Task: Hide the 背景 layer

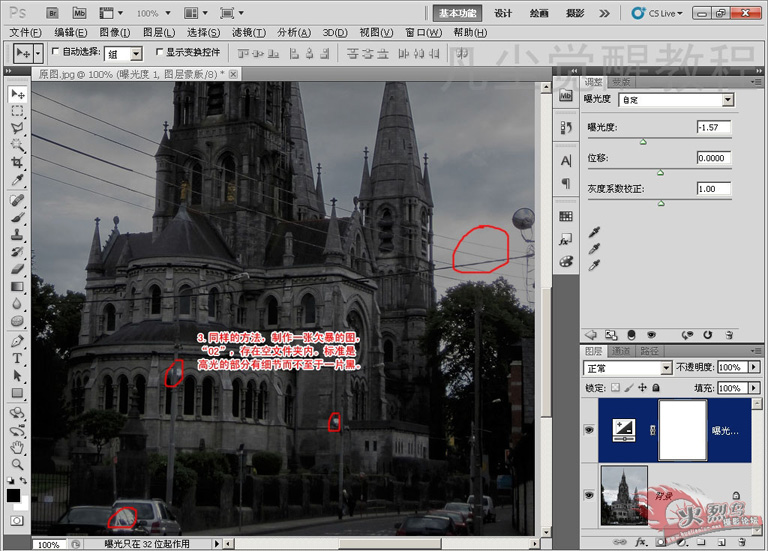Action: point(589,495)
